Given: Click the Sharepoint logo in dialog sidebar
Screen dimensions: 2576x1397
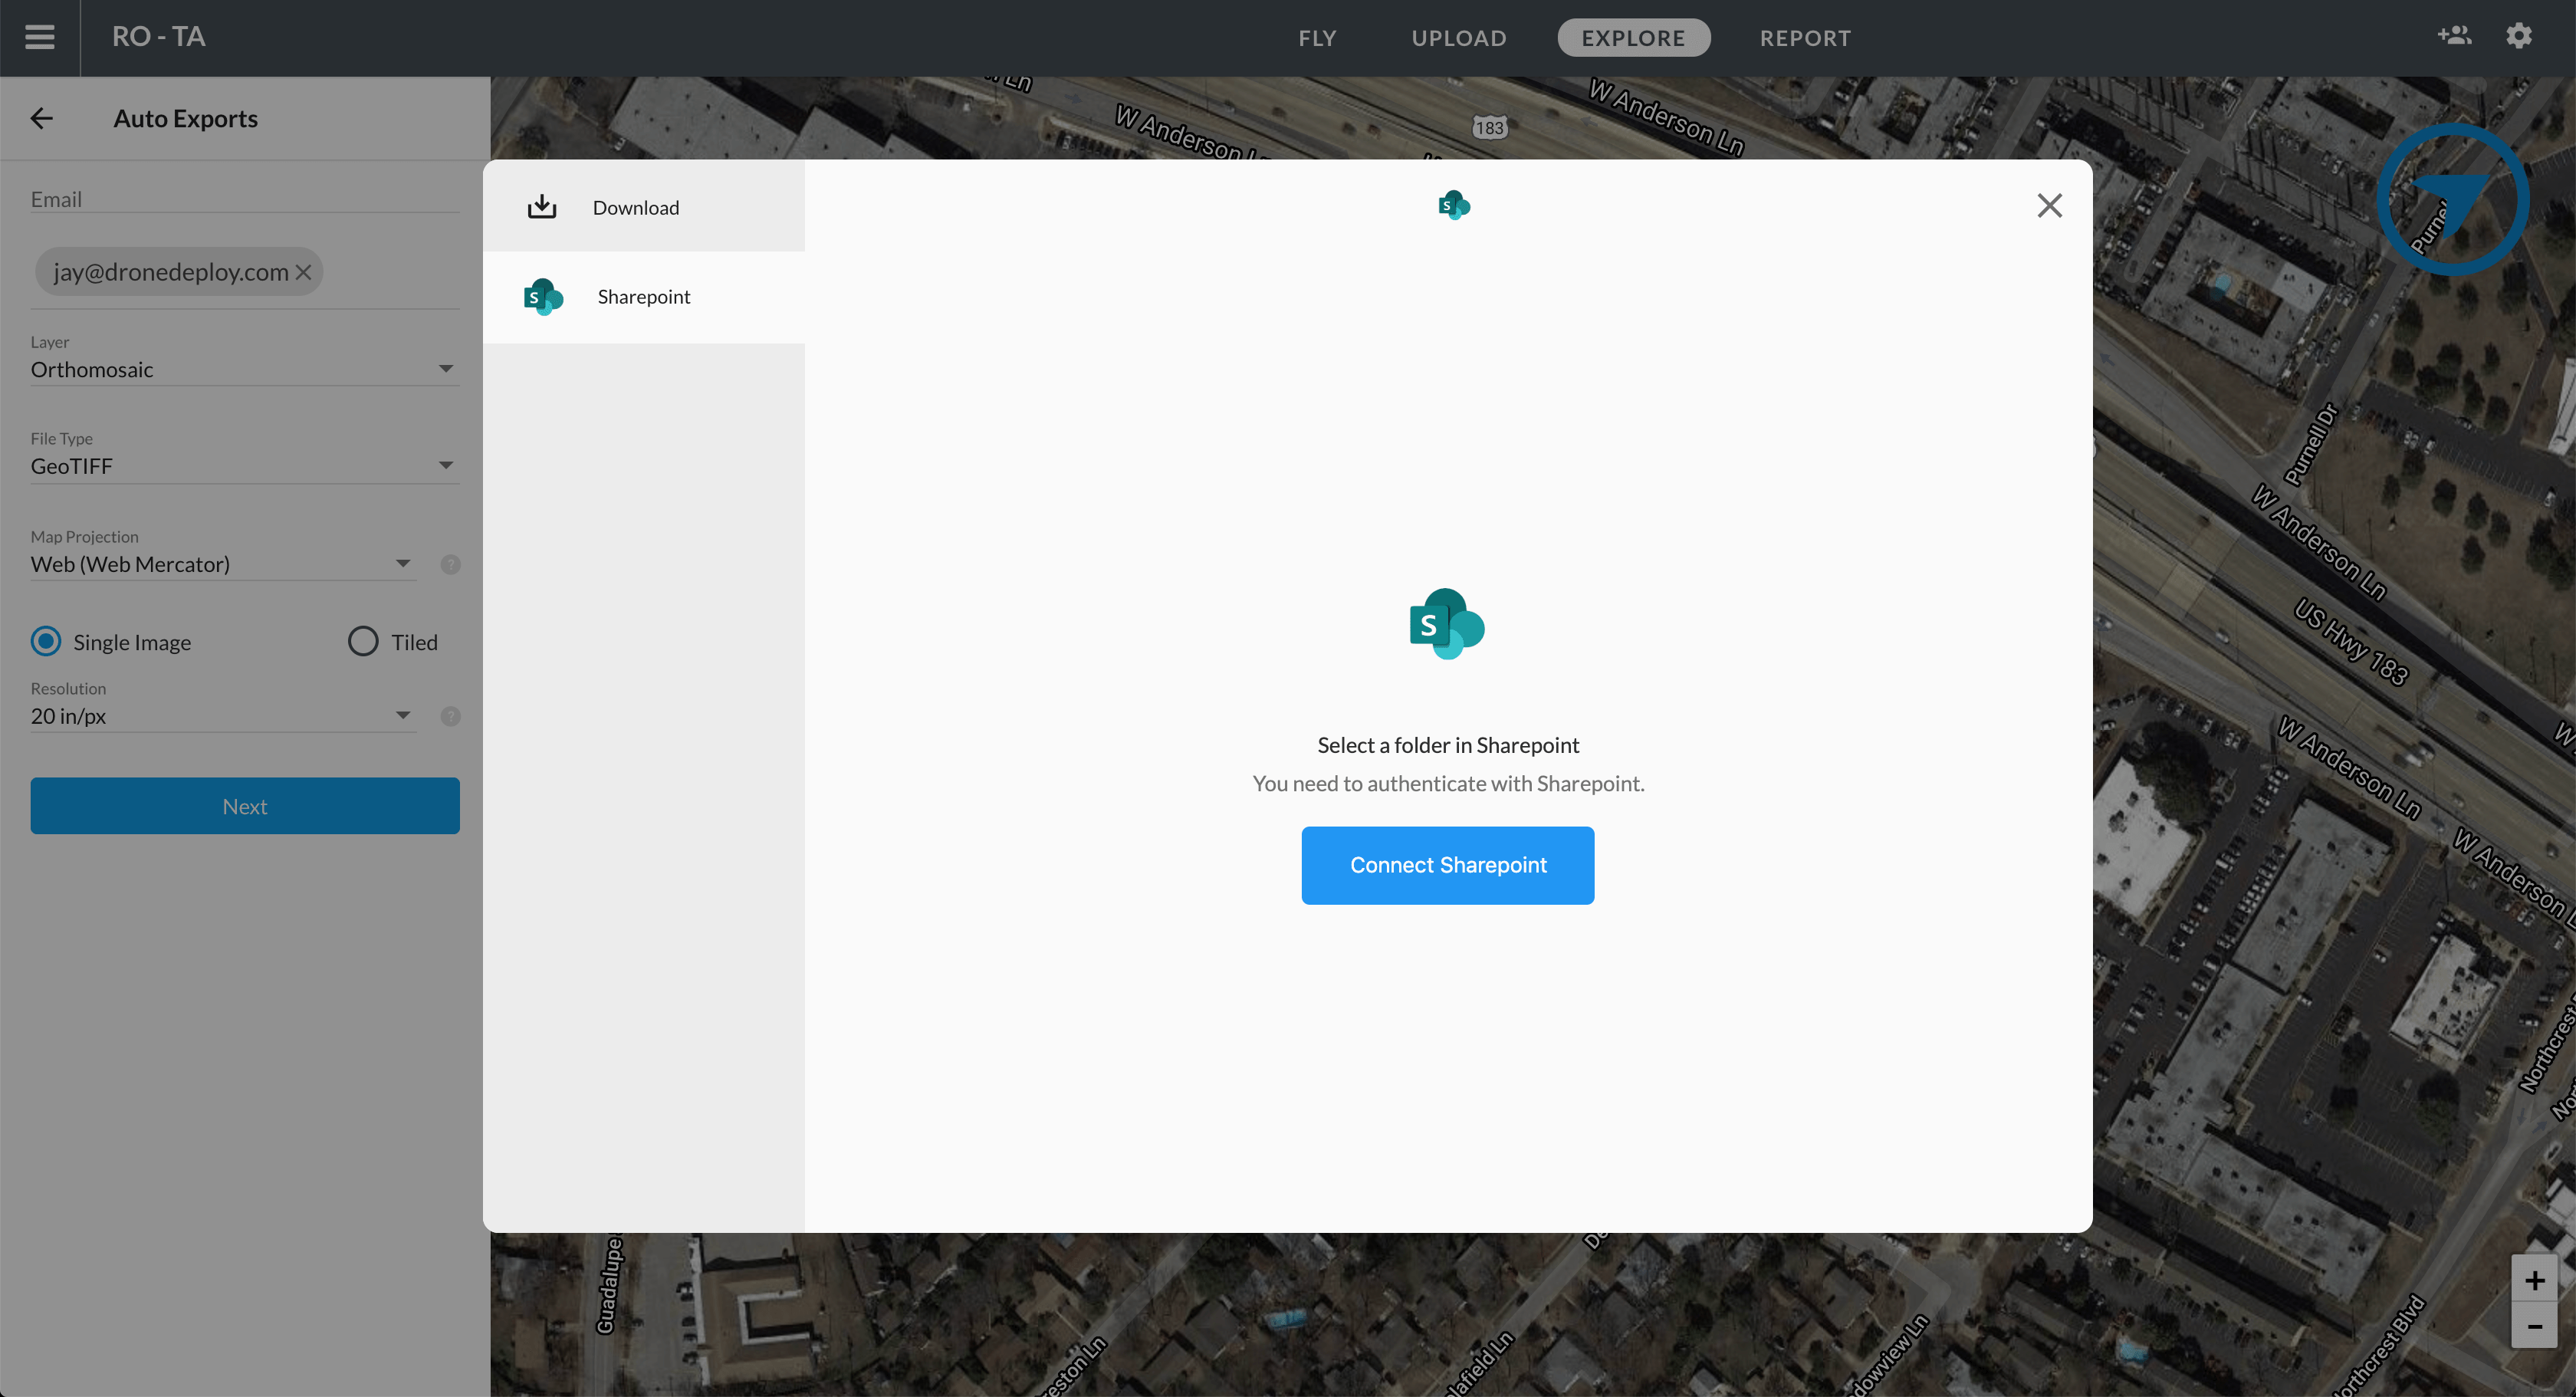Looking at the screenshot, I should 544,297.
